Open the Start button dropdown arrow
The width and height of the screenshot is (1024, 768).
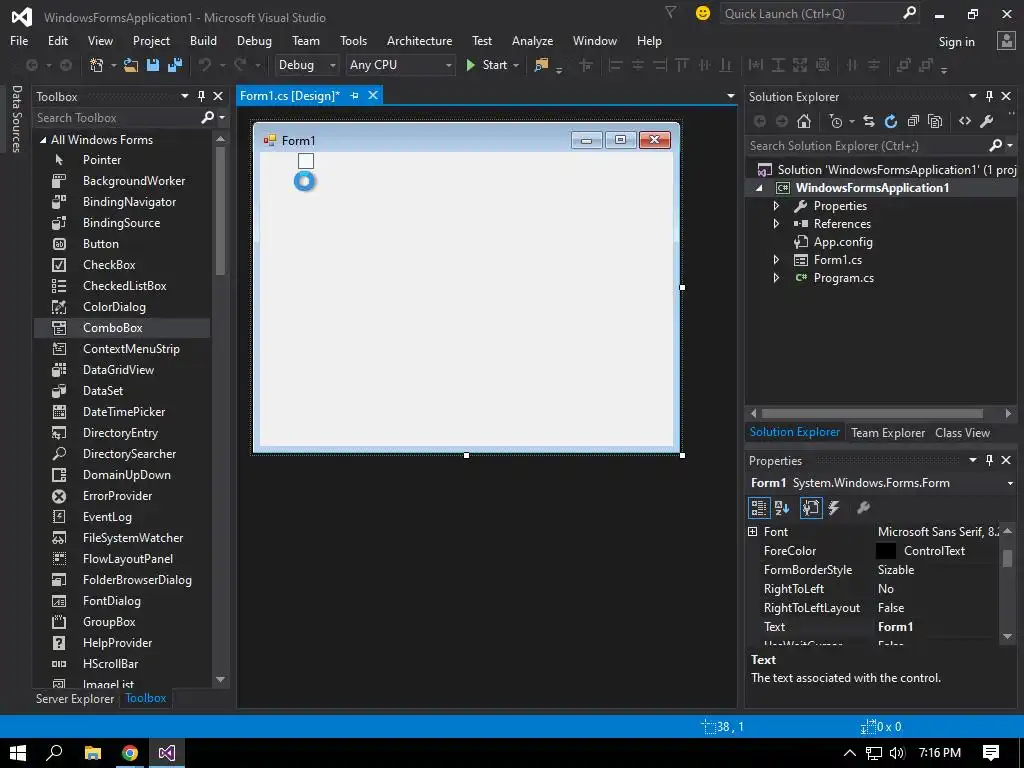tap(516, 65)
